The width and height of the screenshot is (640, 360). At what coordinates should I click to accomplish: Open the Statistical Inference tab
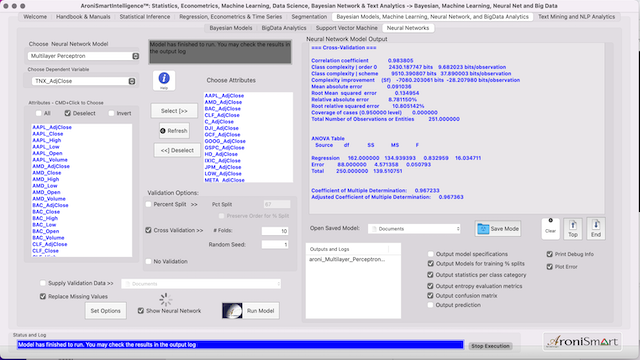point(145,17)
